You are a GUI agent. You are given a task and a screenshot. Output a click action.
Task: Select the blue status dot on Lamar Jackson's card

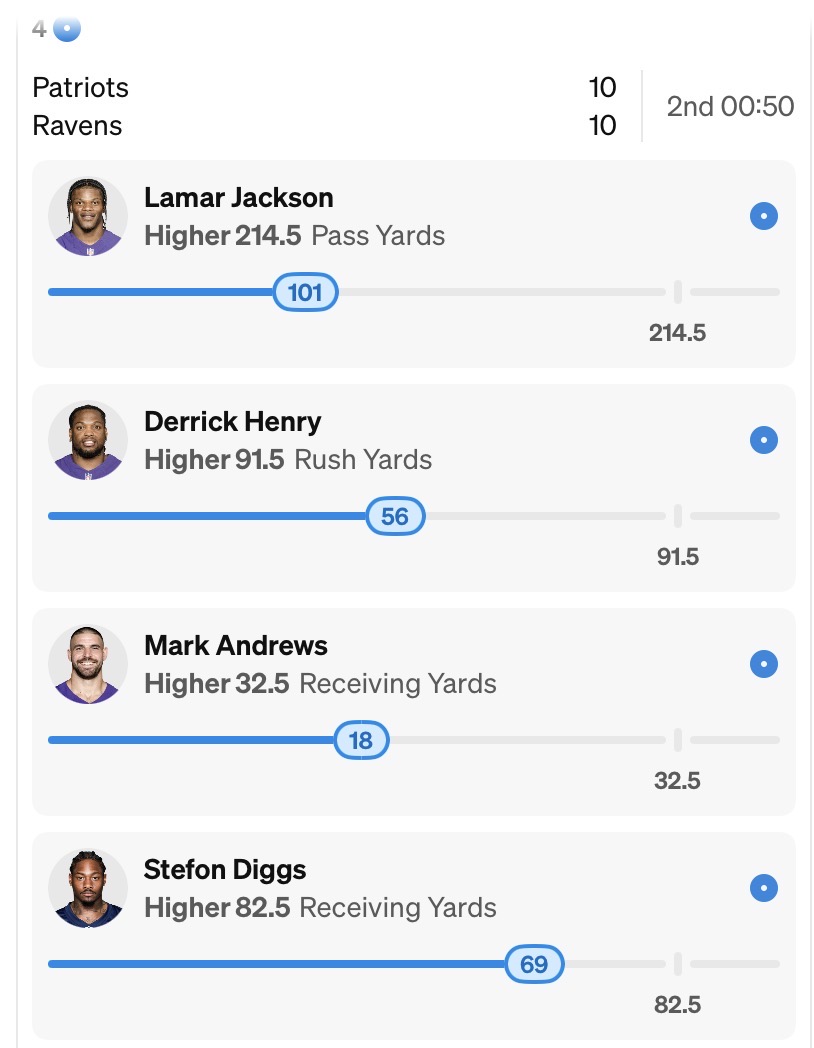(x=763, y=216)
